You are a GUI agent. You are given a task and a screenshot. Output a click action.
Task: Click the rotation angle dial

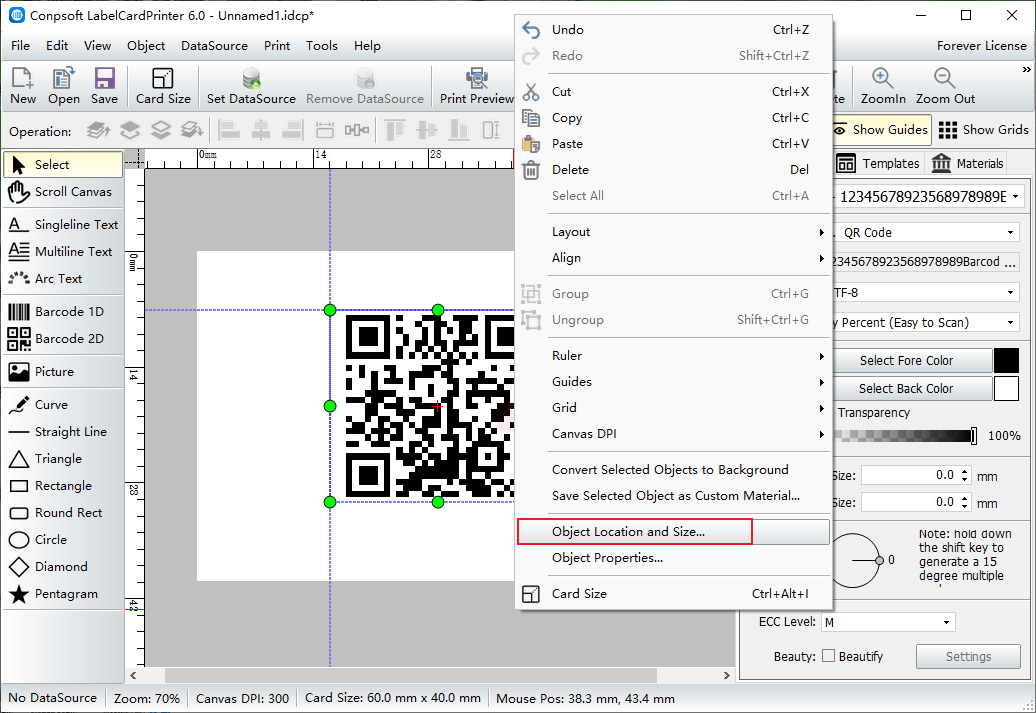(855, 560)
